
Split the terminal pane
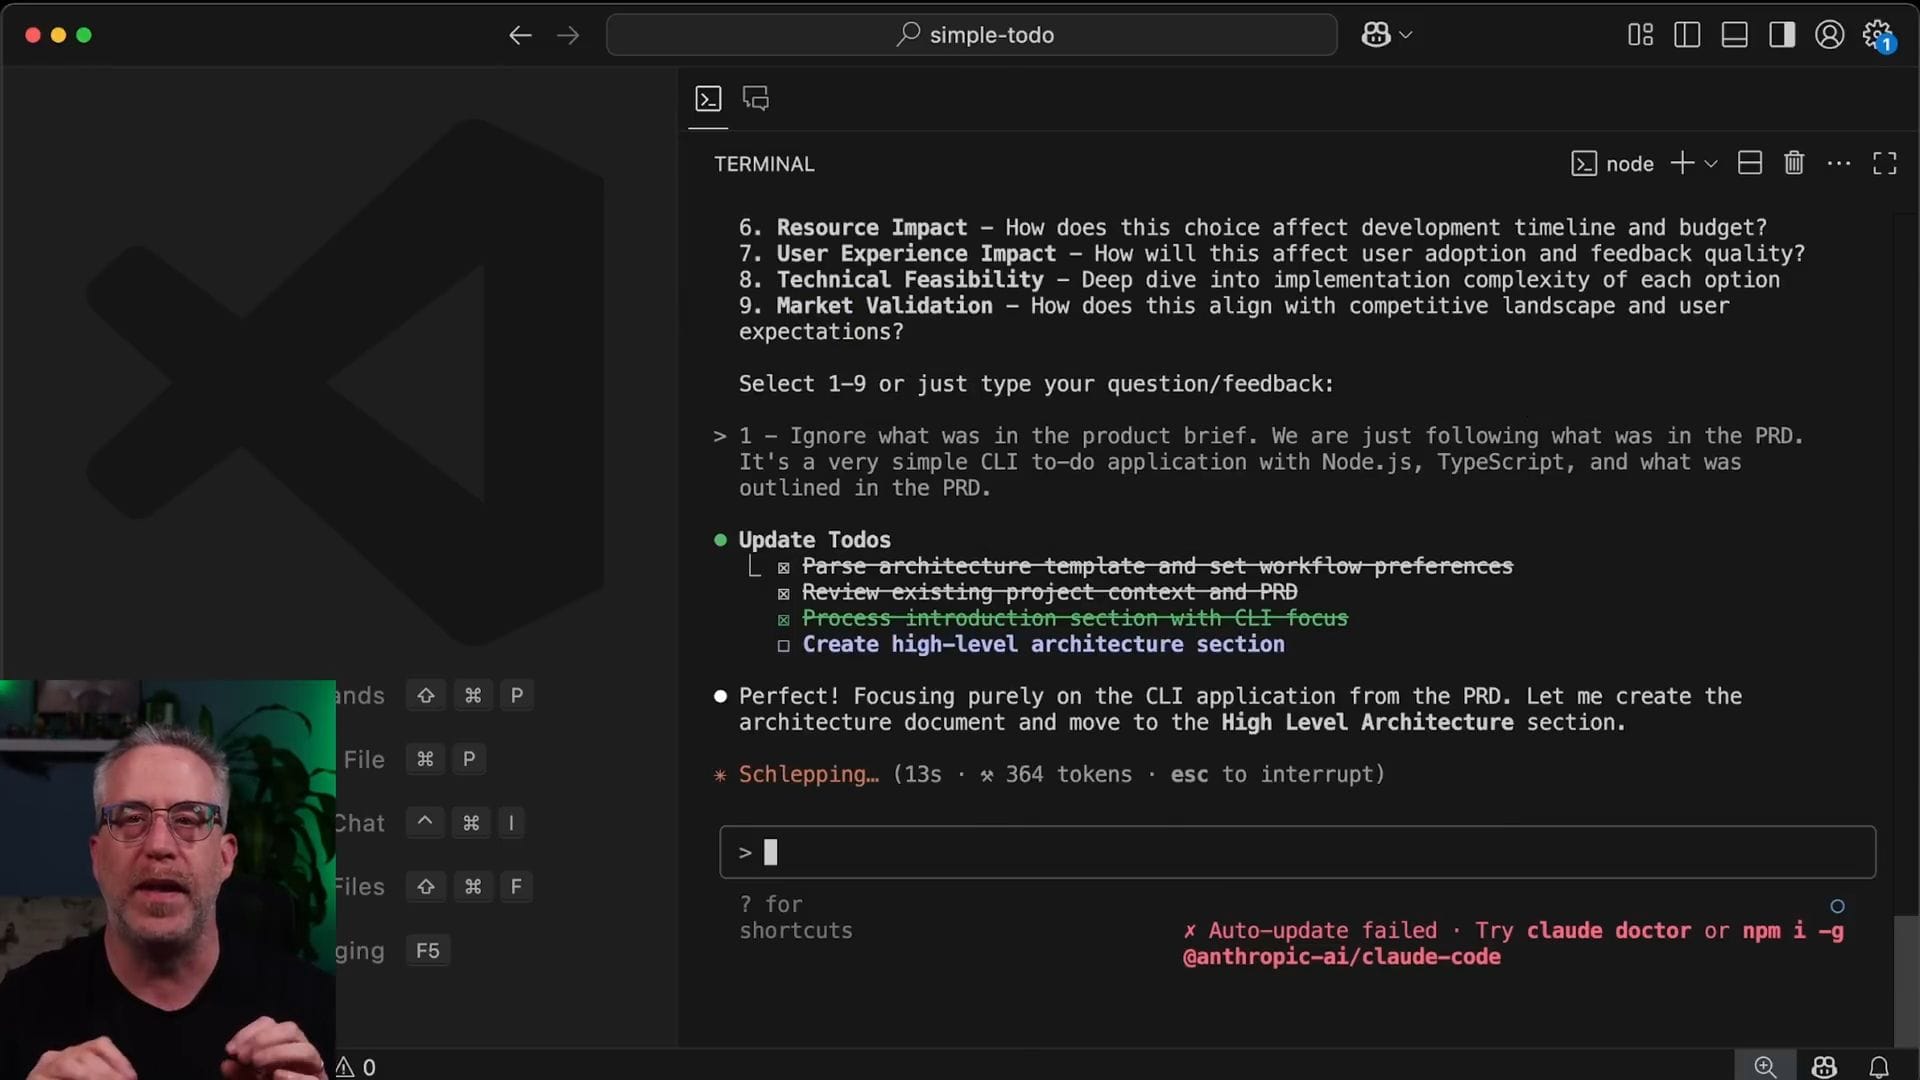point(1749,163)
